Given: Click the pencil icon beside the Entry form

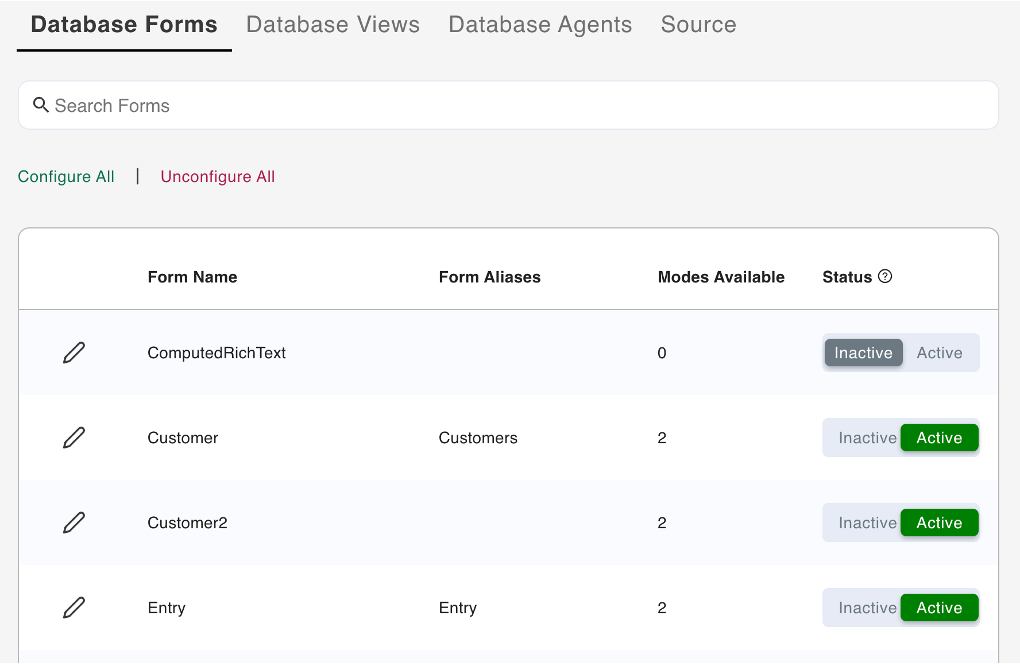Looking at the screenshot, I should 74,608.
